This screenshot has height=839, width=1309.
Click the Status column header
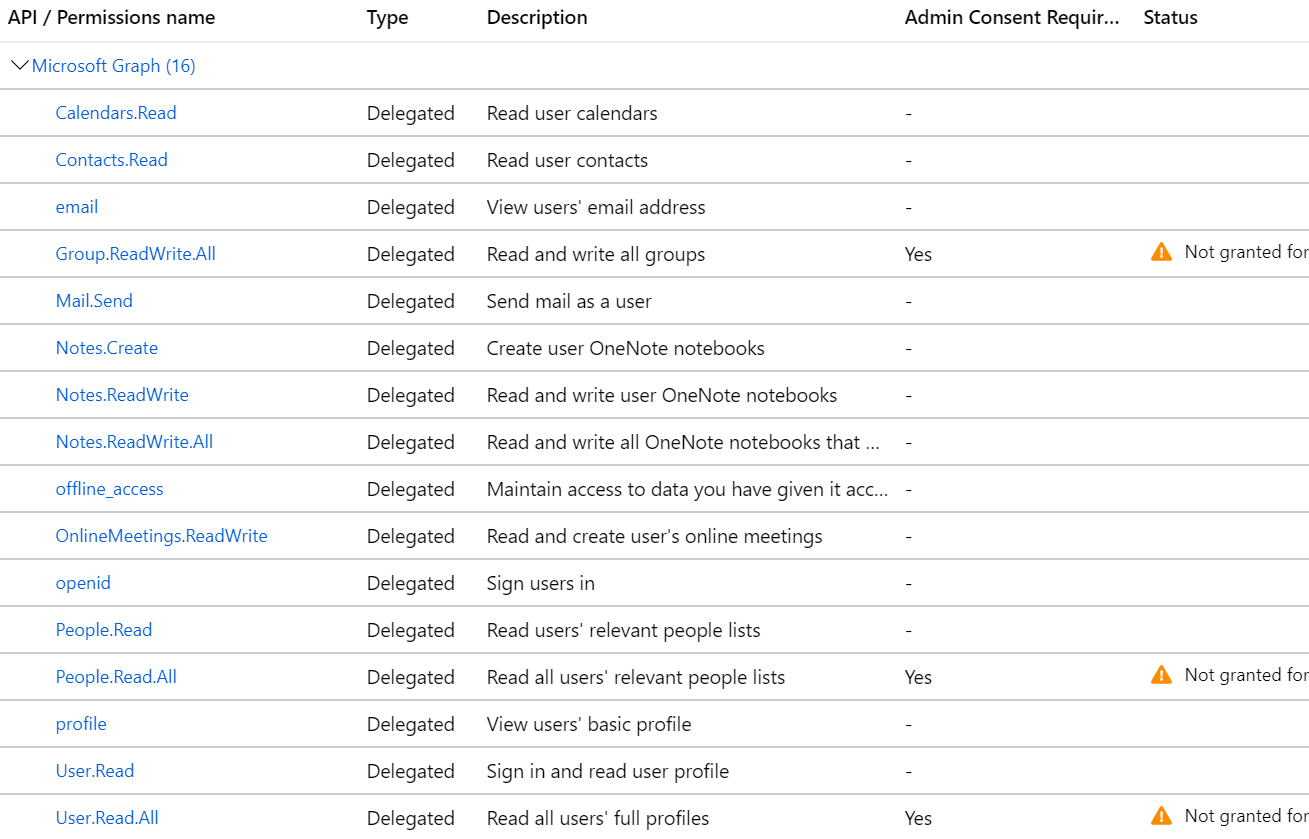[x=1170, y=18]
